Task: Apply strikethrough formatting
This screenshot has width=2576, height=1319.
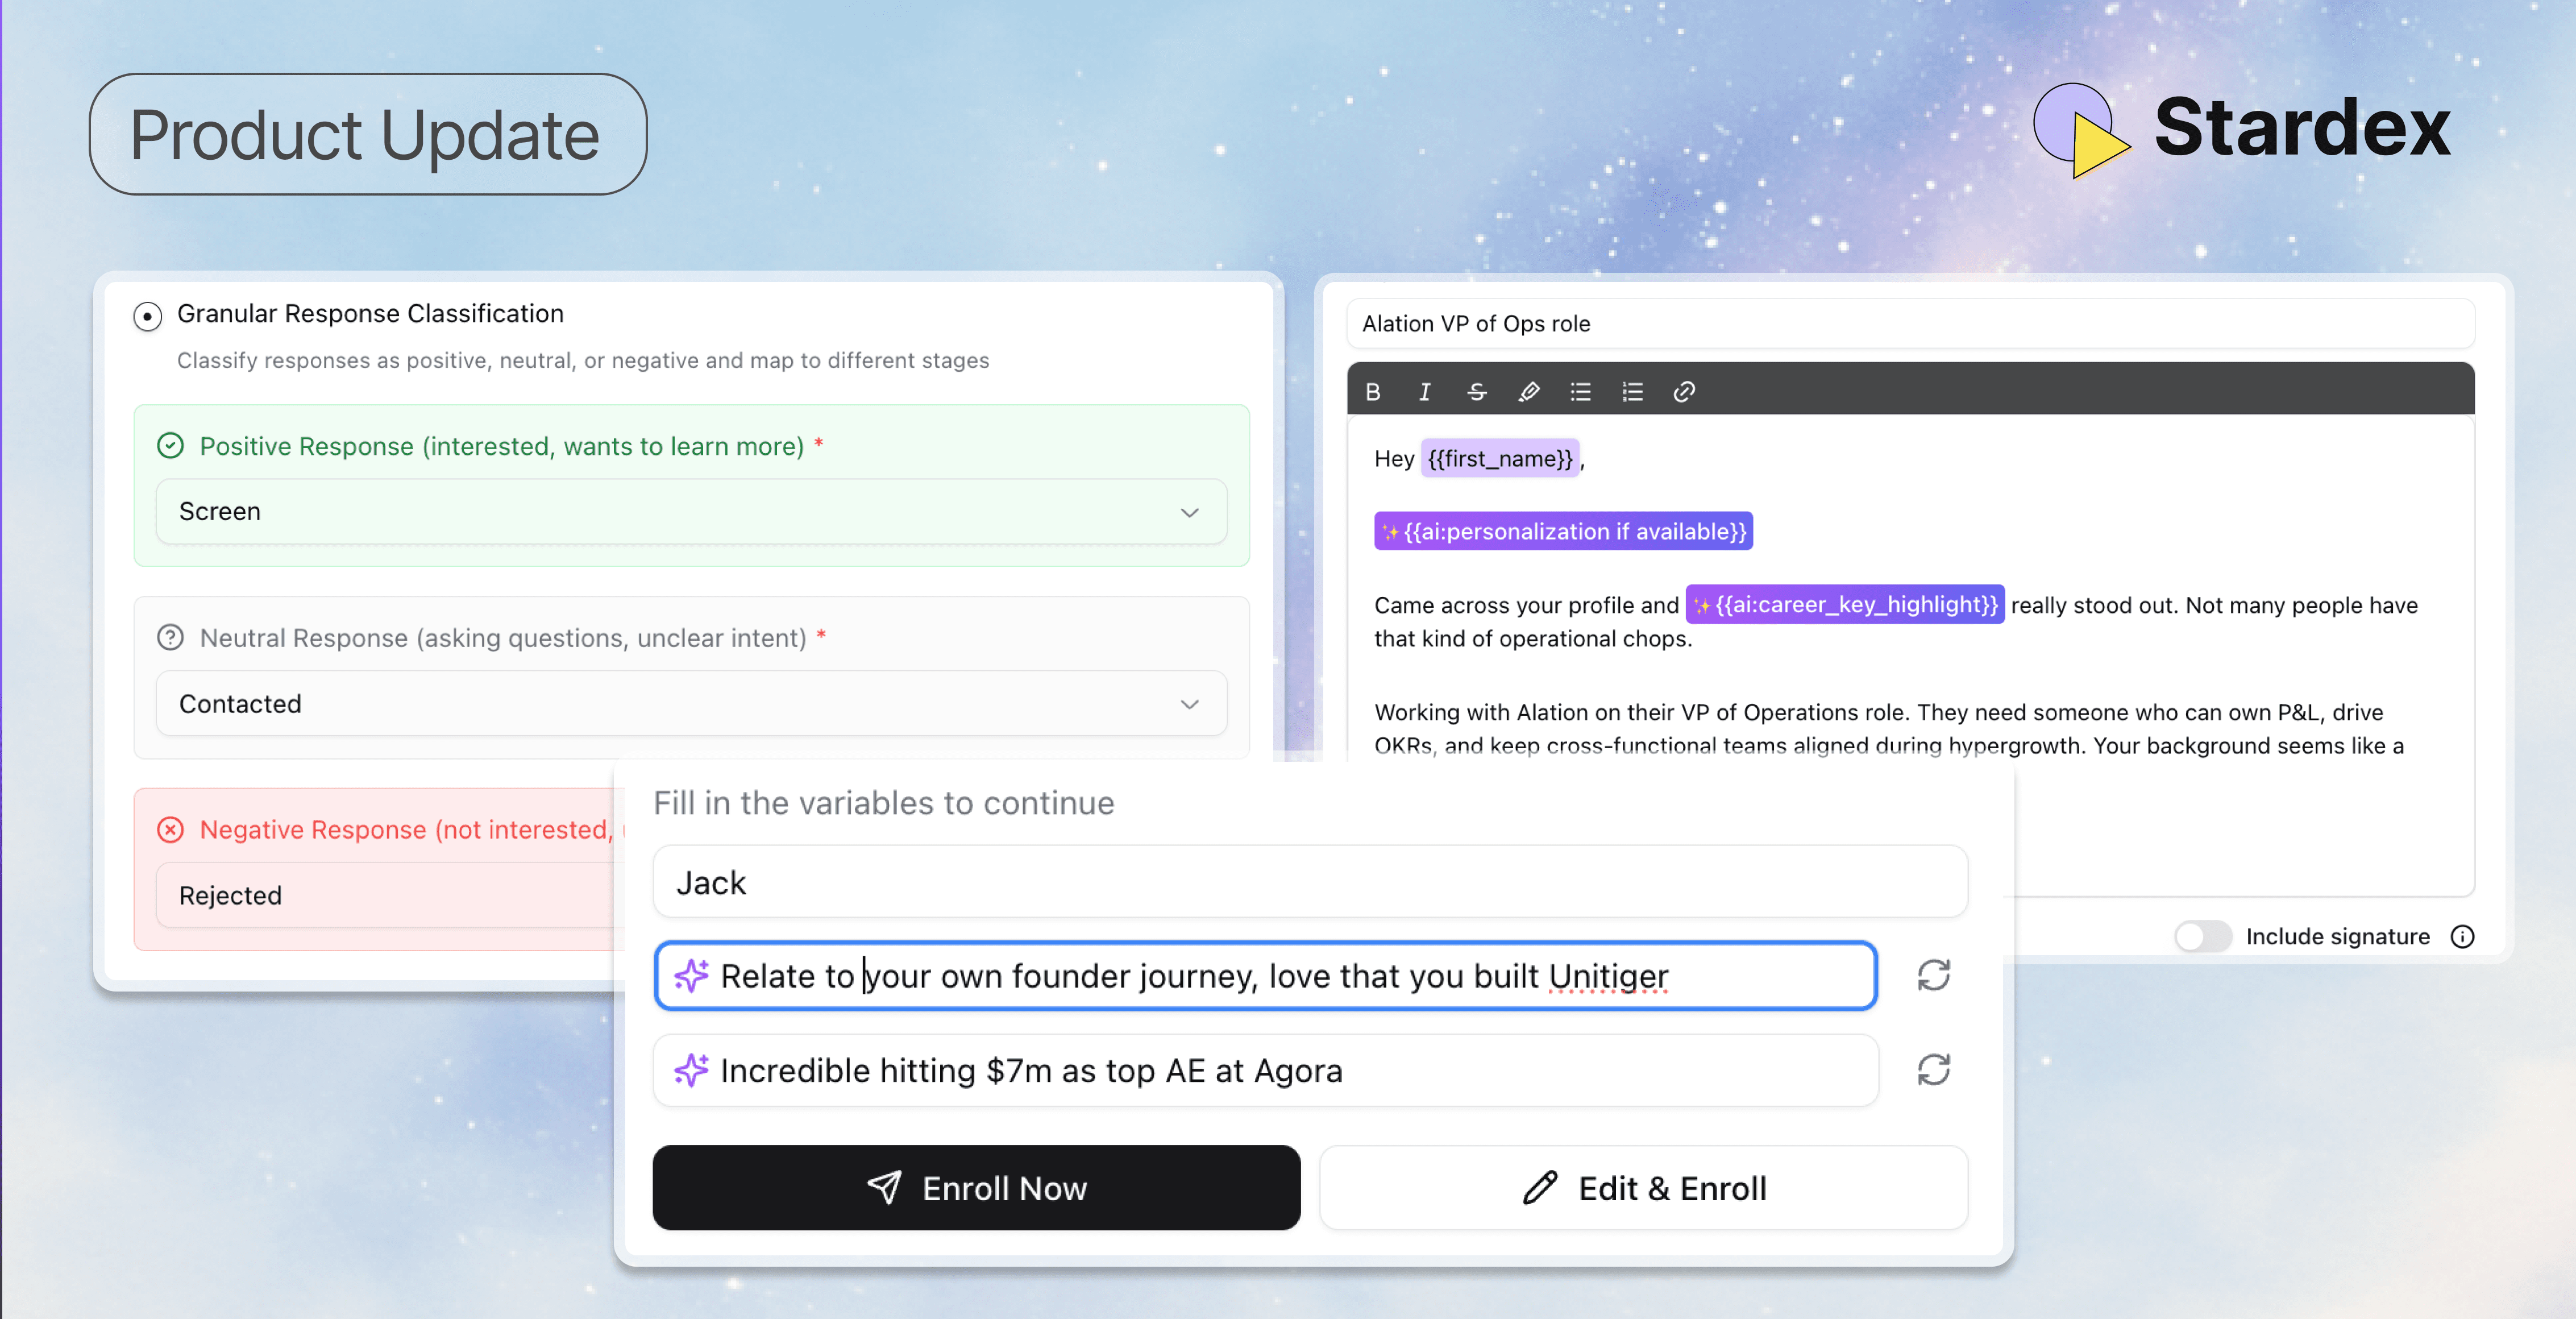Action: [1477, 391]
